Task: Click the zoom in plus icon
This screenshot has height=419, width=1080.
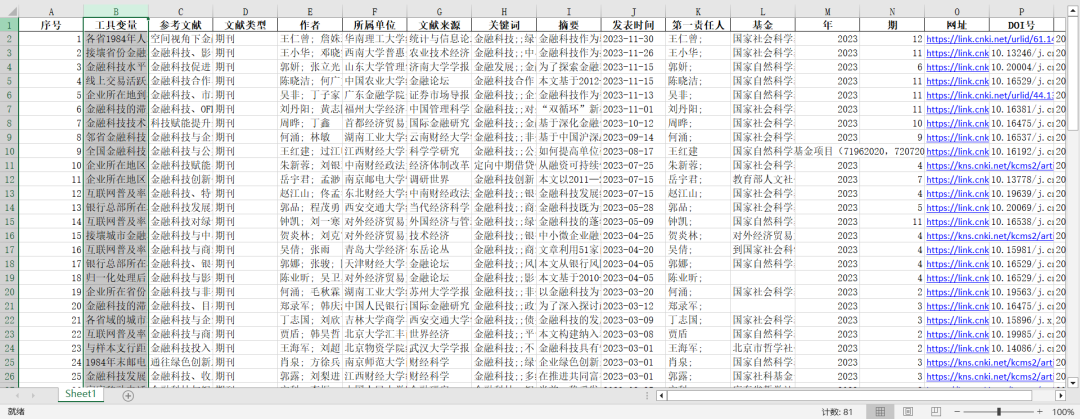Action: [1039, 411]
